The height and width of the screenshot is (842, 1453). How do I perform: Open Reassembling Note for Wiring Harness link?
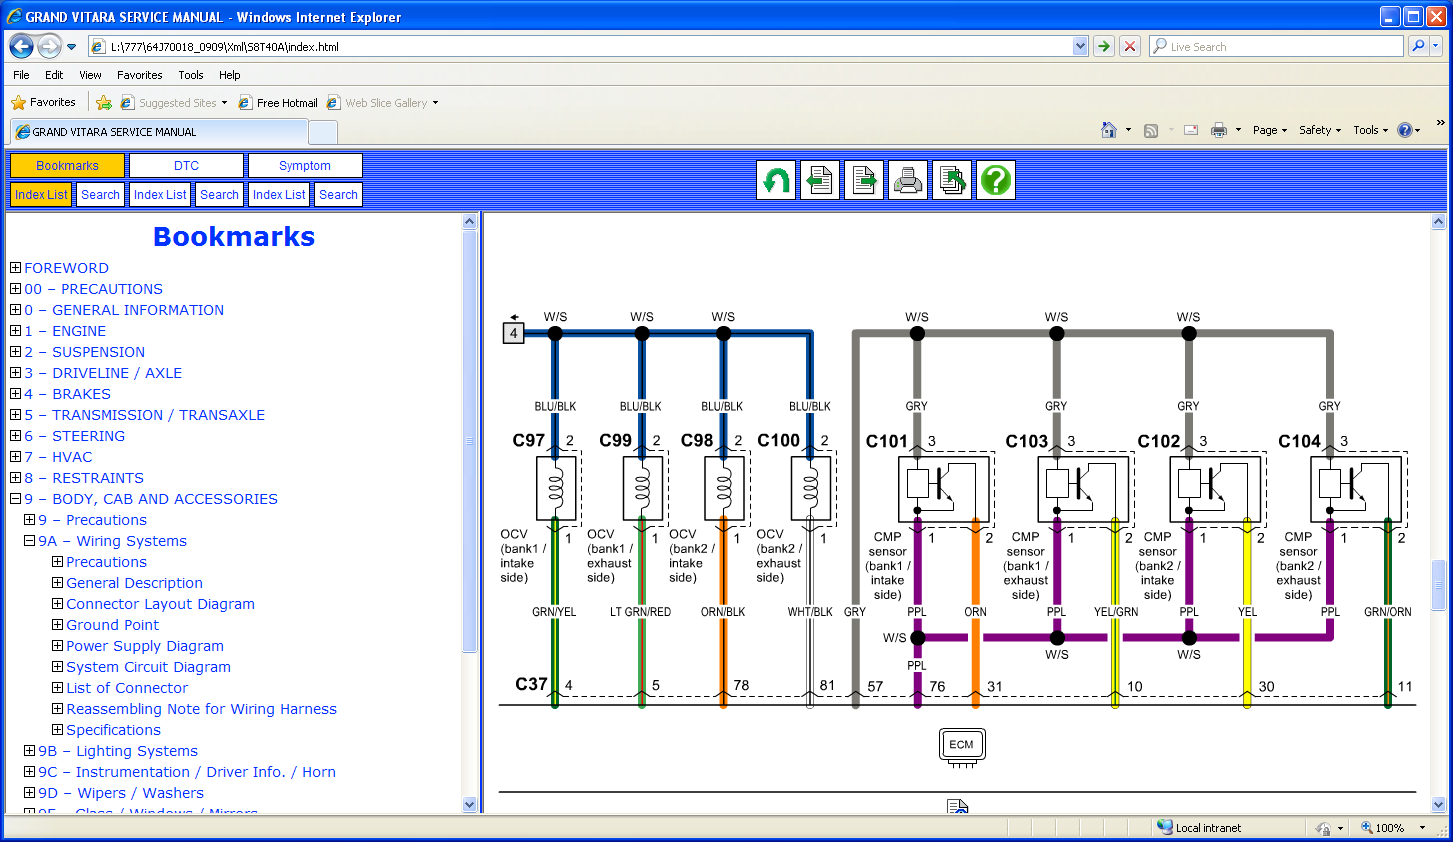(201, 709)
